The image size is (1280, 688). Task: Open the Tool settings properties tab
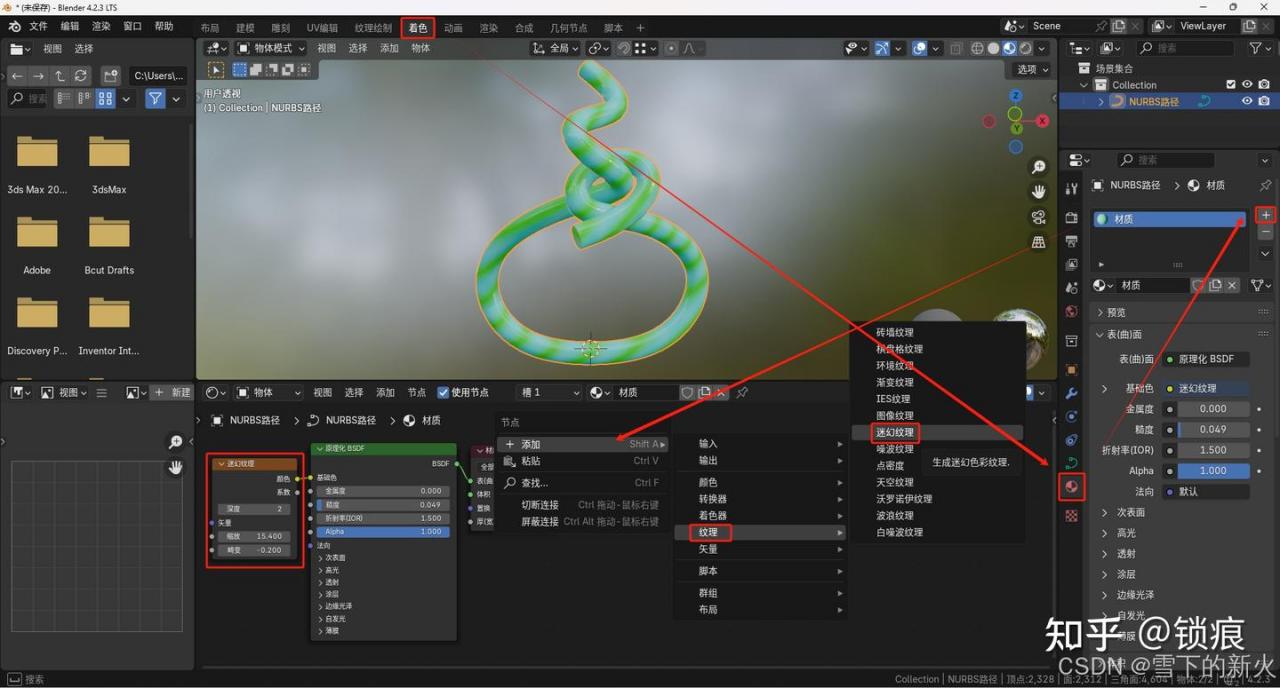1072,189
